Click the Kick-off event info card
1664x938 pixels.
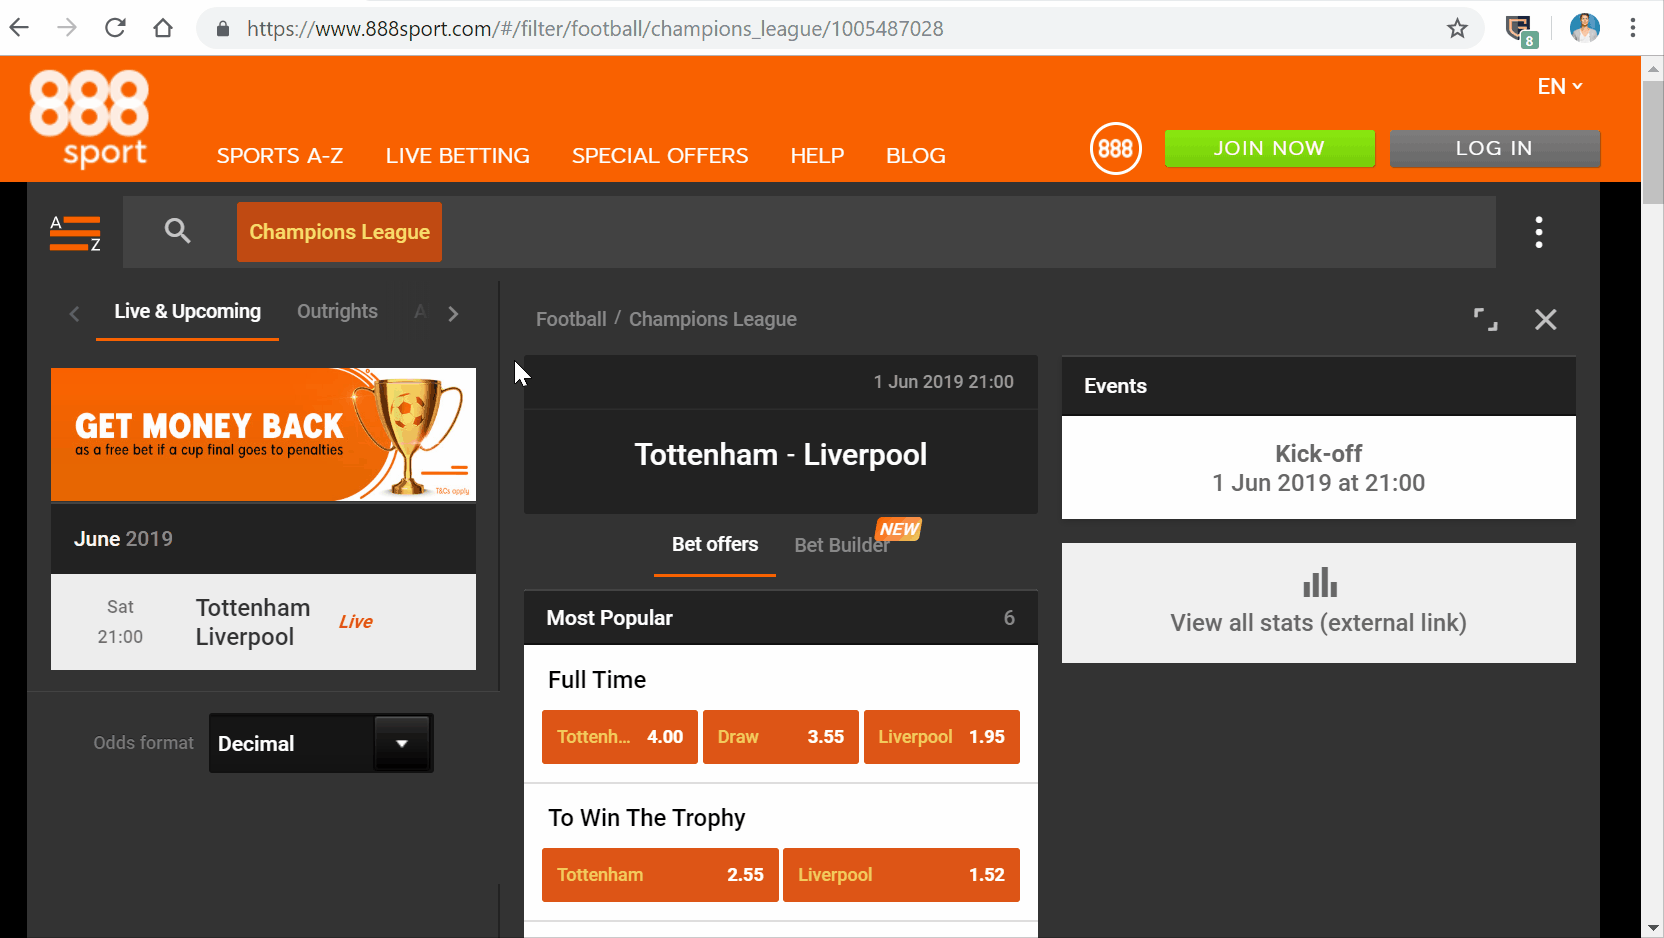(x=1319, y=468)
